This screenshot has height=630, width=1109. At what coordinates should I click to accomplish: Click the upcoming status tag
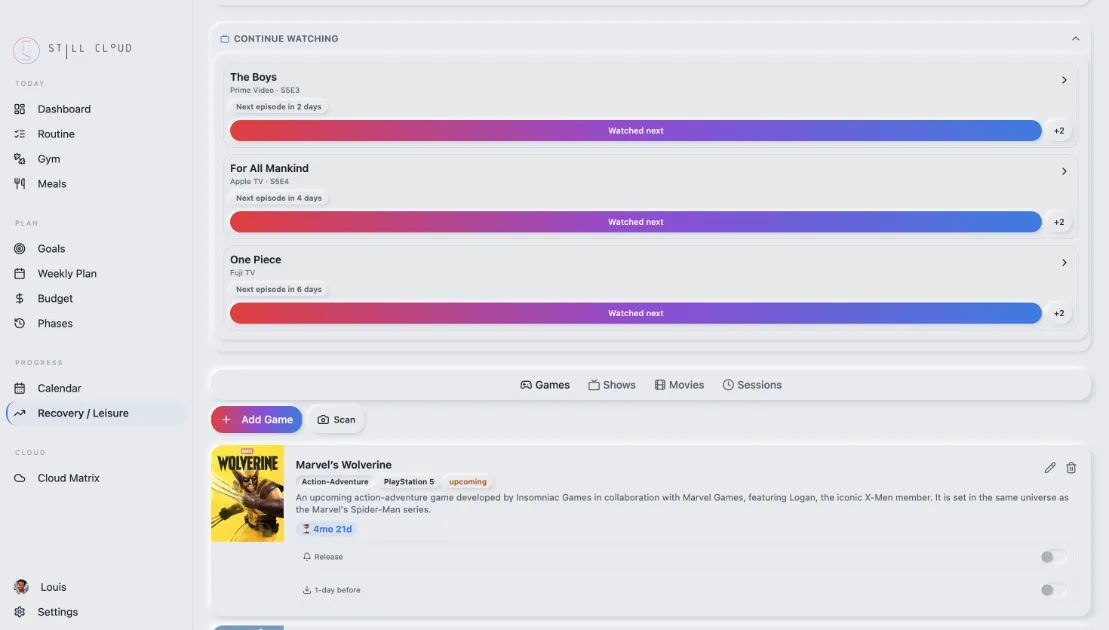click(468, 482)
